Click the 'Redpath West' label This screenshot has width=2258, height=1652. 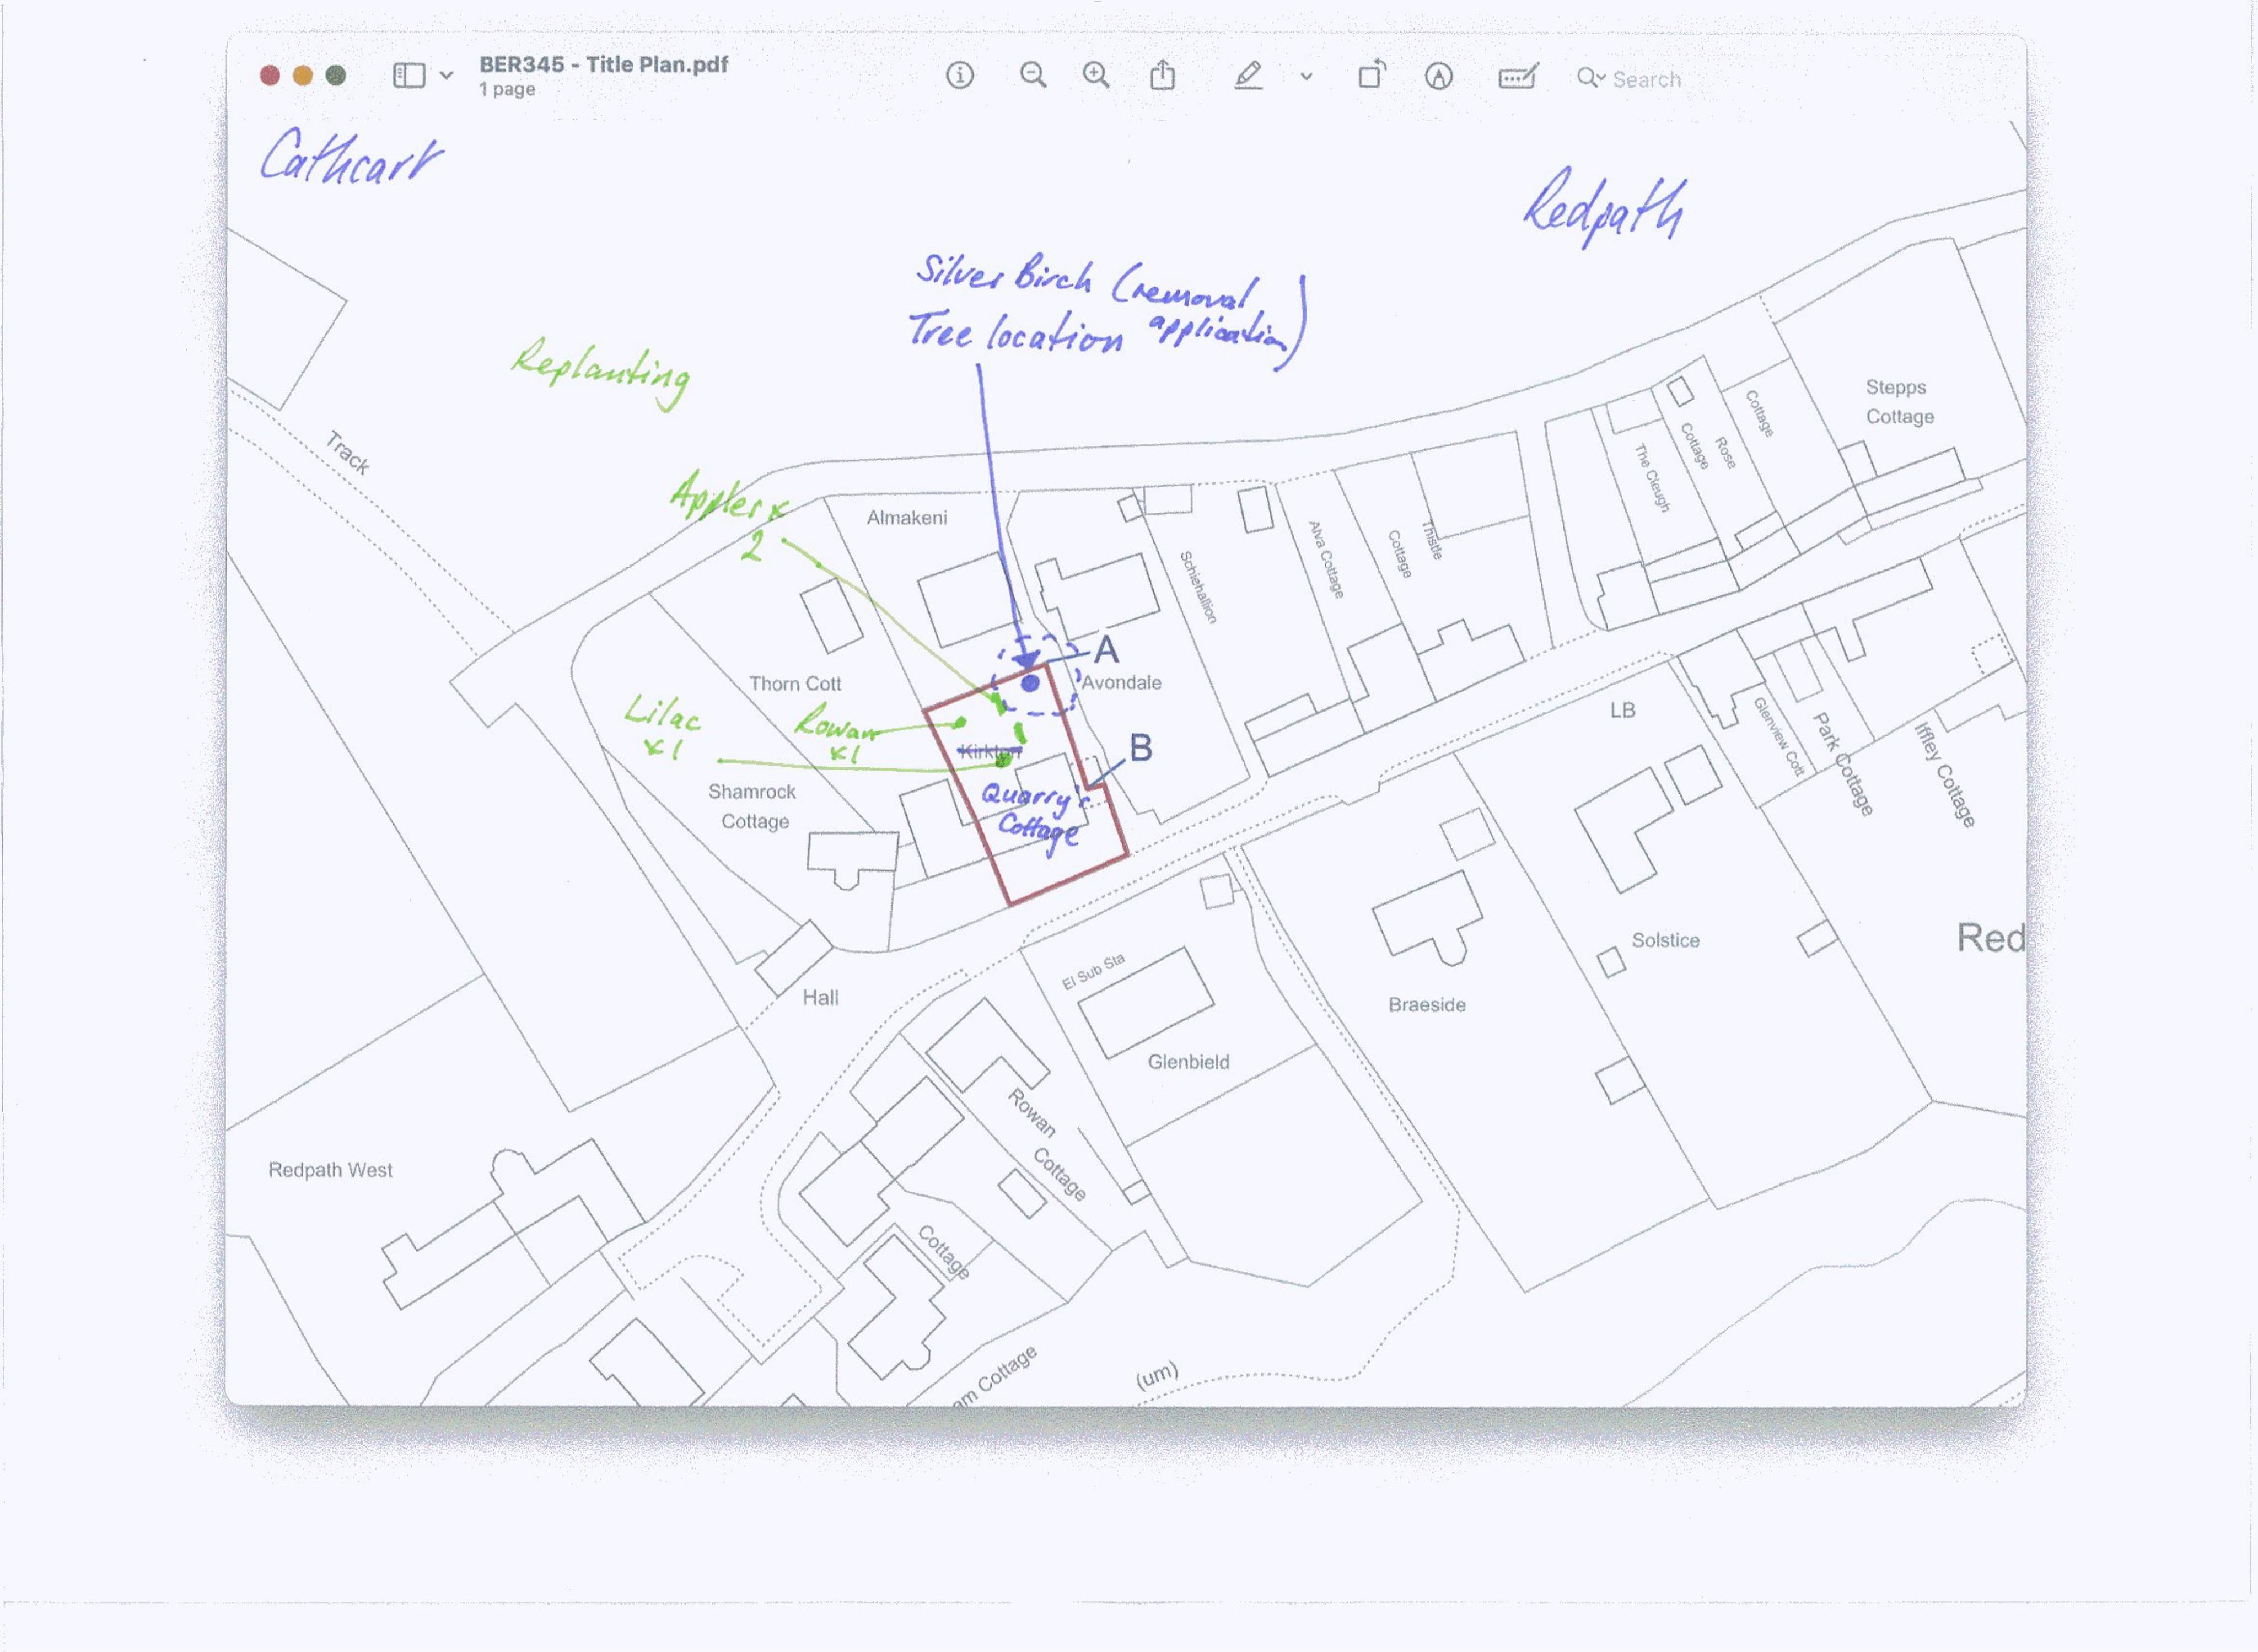tap(330, 1170)
